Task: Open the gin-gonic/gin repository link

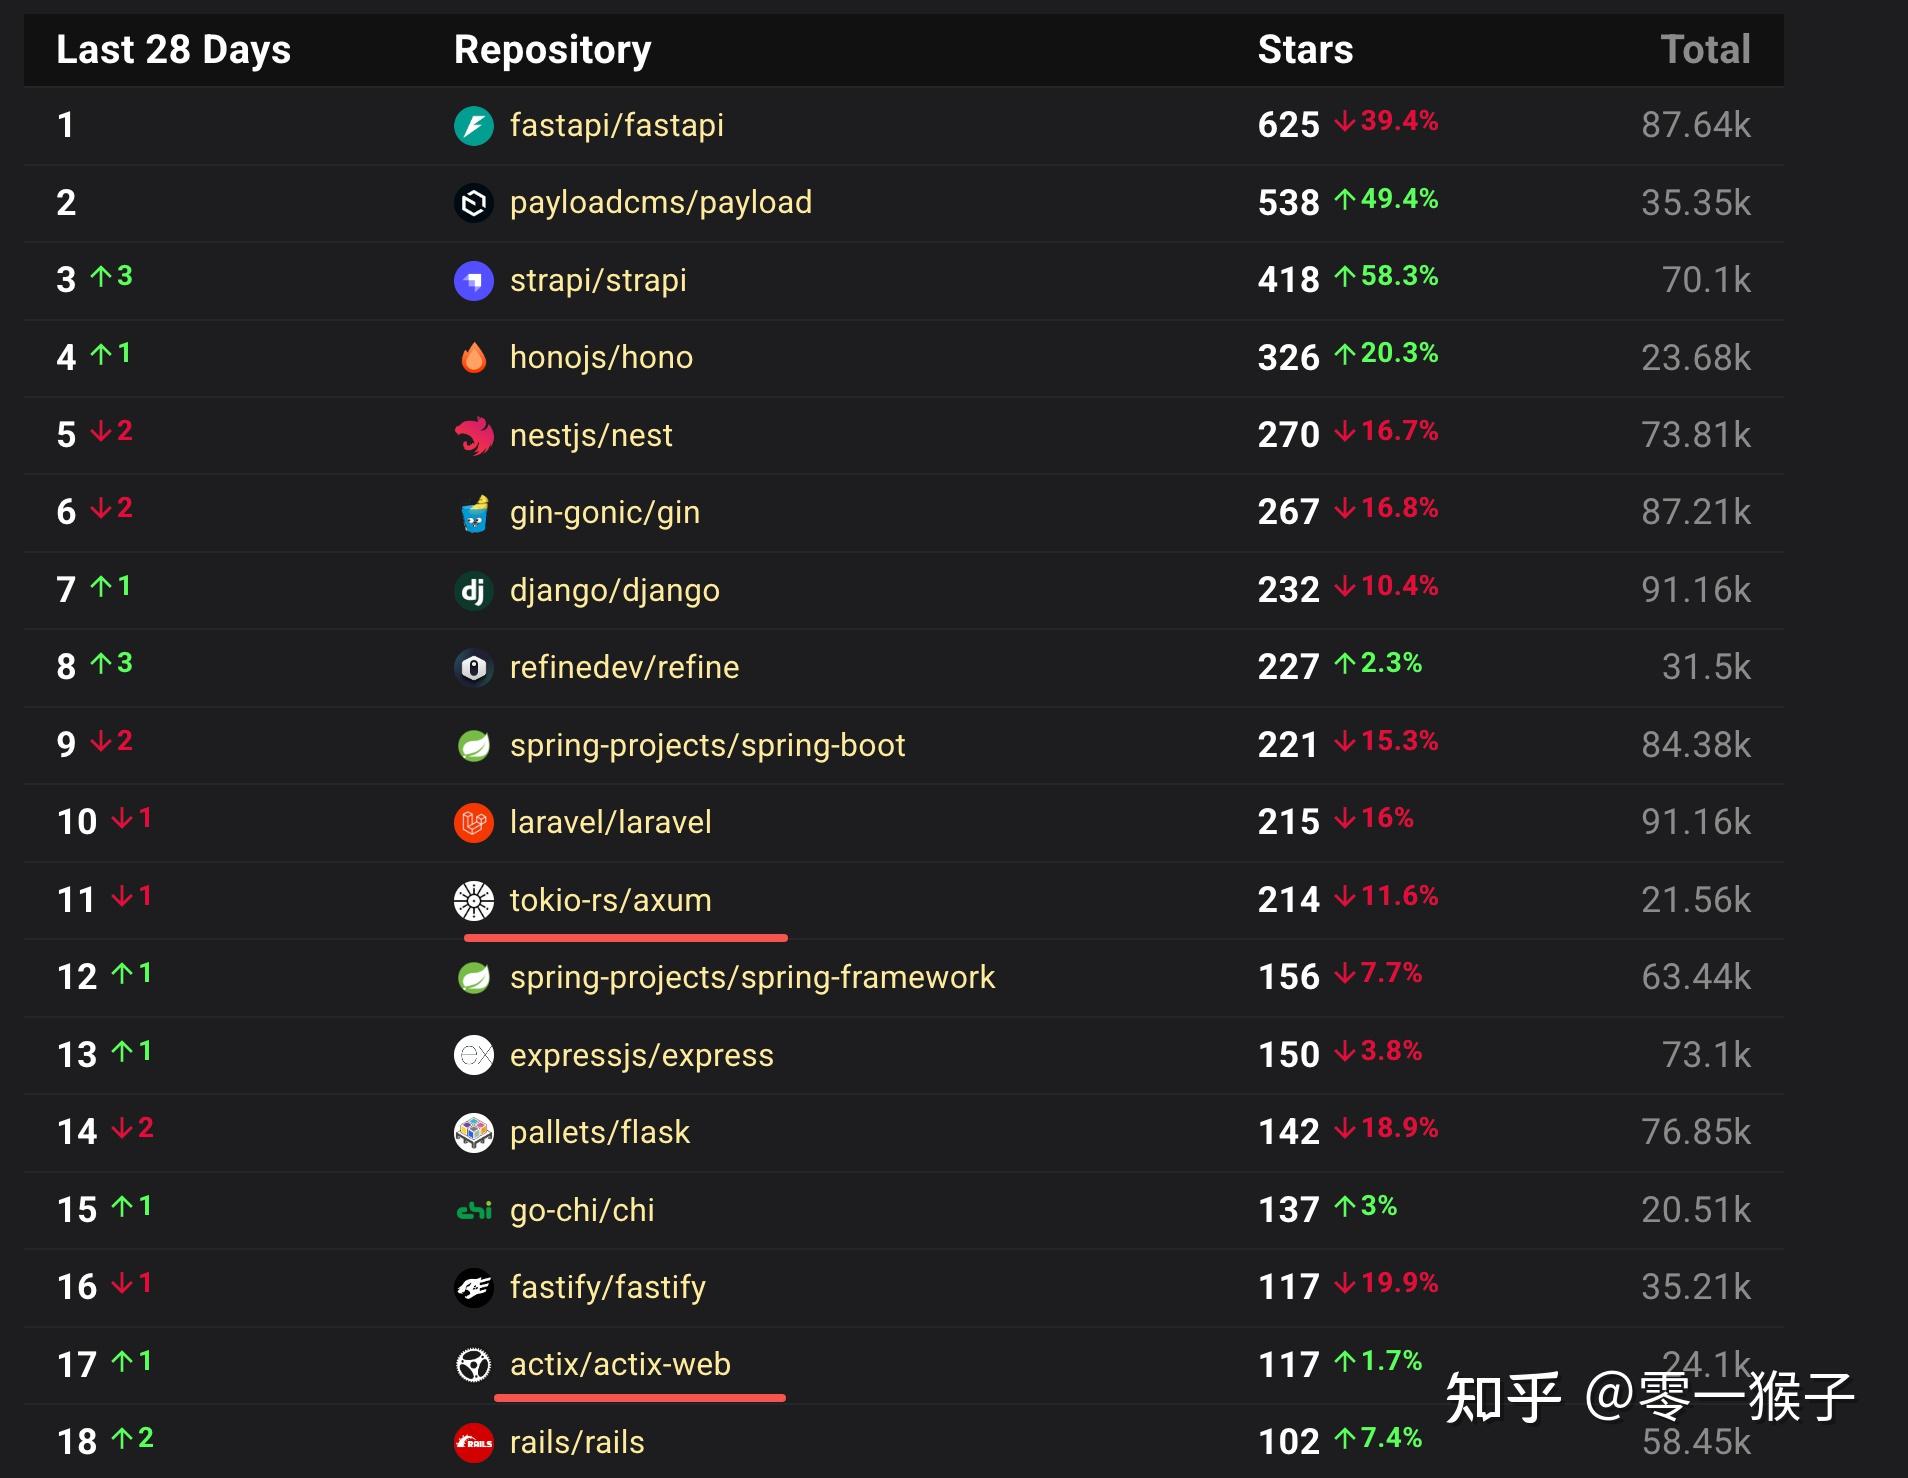Action: tap(605, 513)
